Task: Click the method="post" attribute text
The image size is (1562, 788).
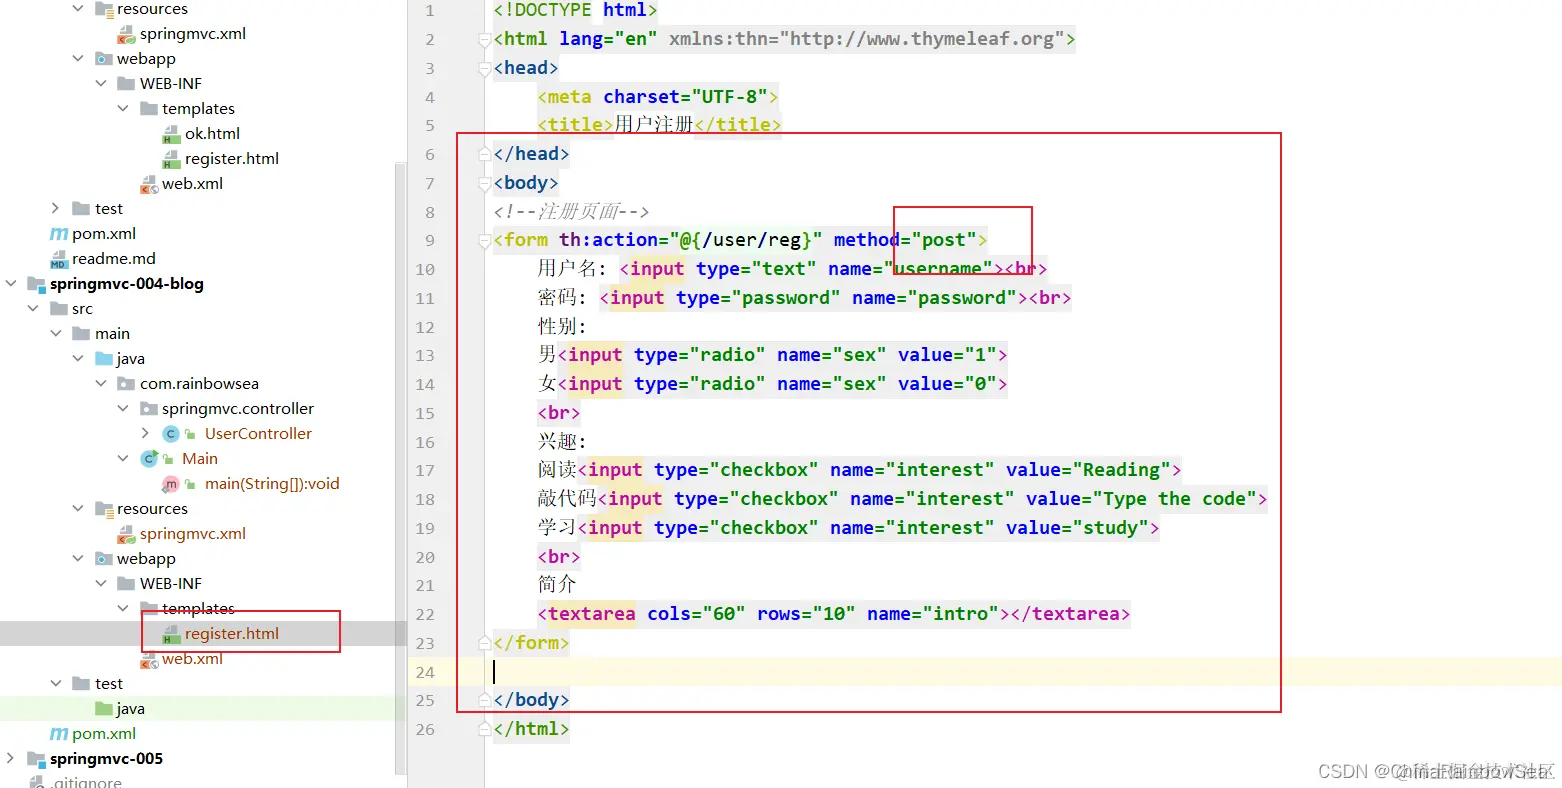Action: tap(905, 240)
